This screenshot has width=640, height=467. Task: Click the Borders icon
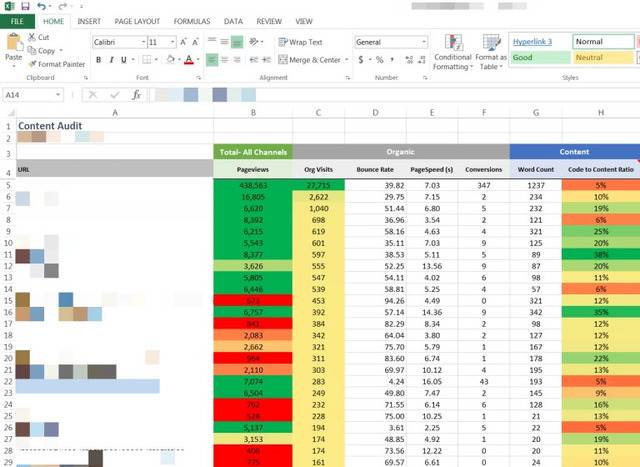point(147,60)
